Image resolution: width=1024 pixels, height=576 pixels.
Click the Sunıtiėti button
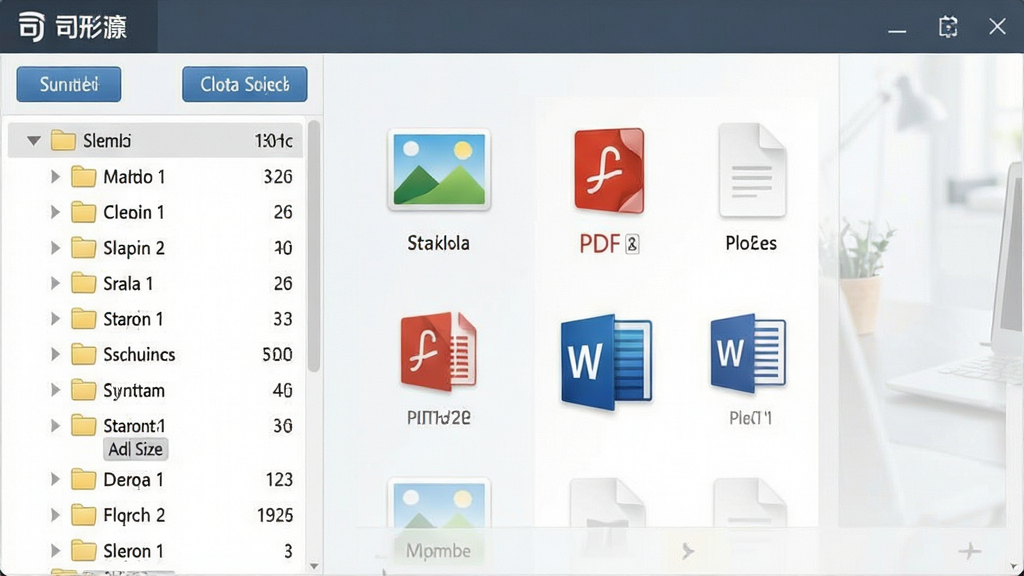click(x=69, y=84)
